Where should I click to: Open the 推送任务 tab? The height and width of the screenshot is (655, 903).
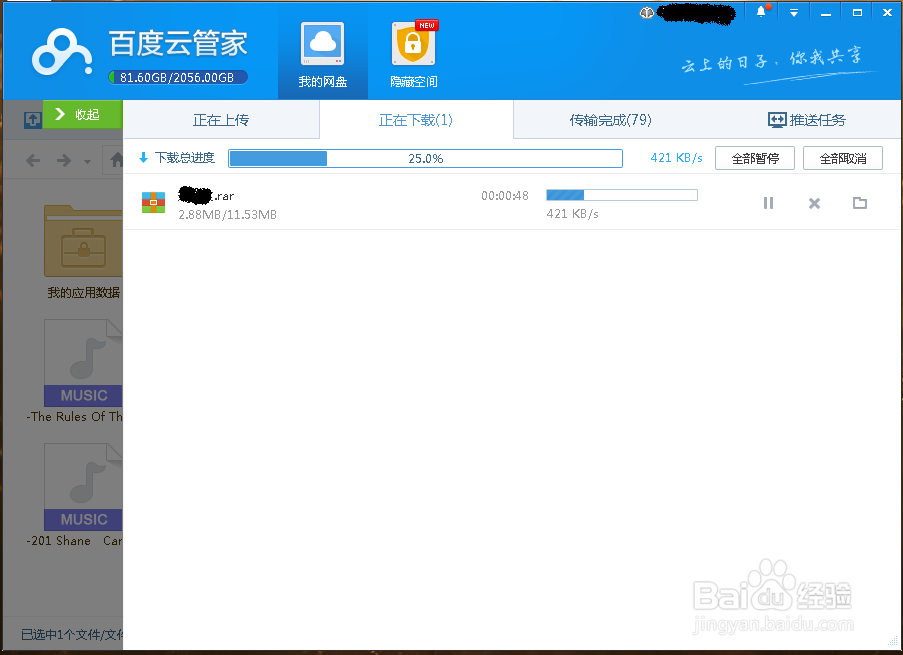click(806, 120)
